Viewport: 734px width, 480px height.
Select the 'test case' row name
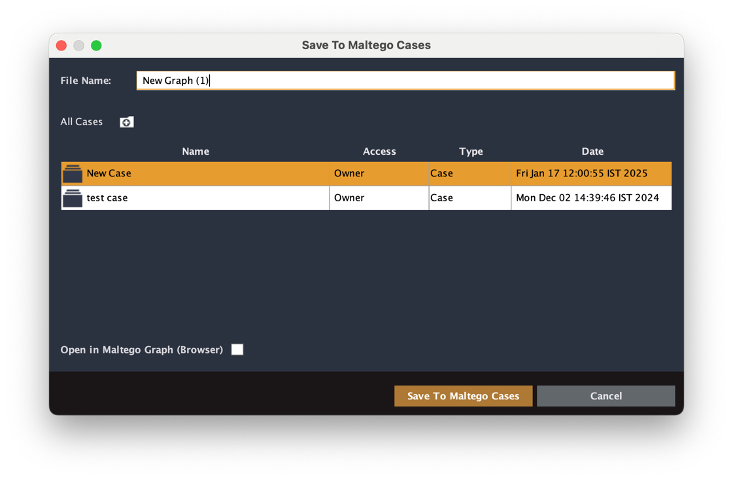tap(107, 198)
